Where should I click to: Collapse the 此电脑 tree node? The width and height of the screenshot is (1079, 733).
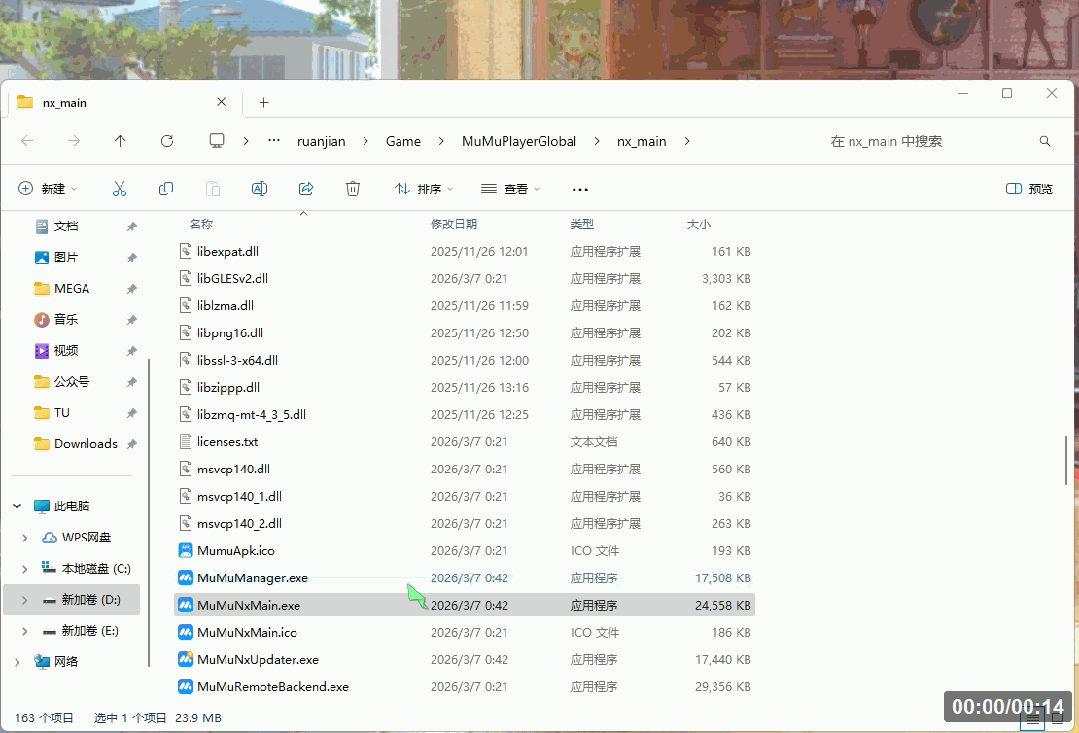(17, 506)
